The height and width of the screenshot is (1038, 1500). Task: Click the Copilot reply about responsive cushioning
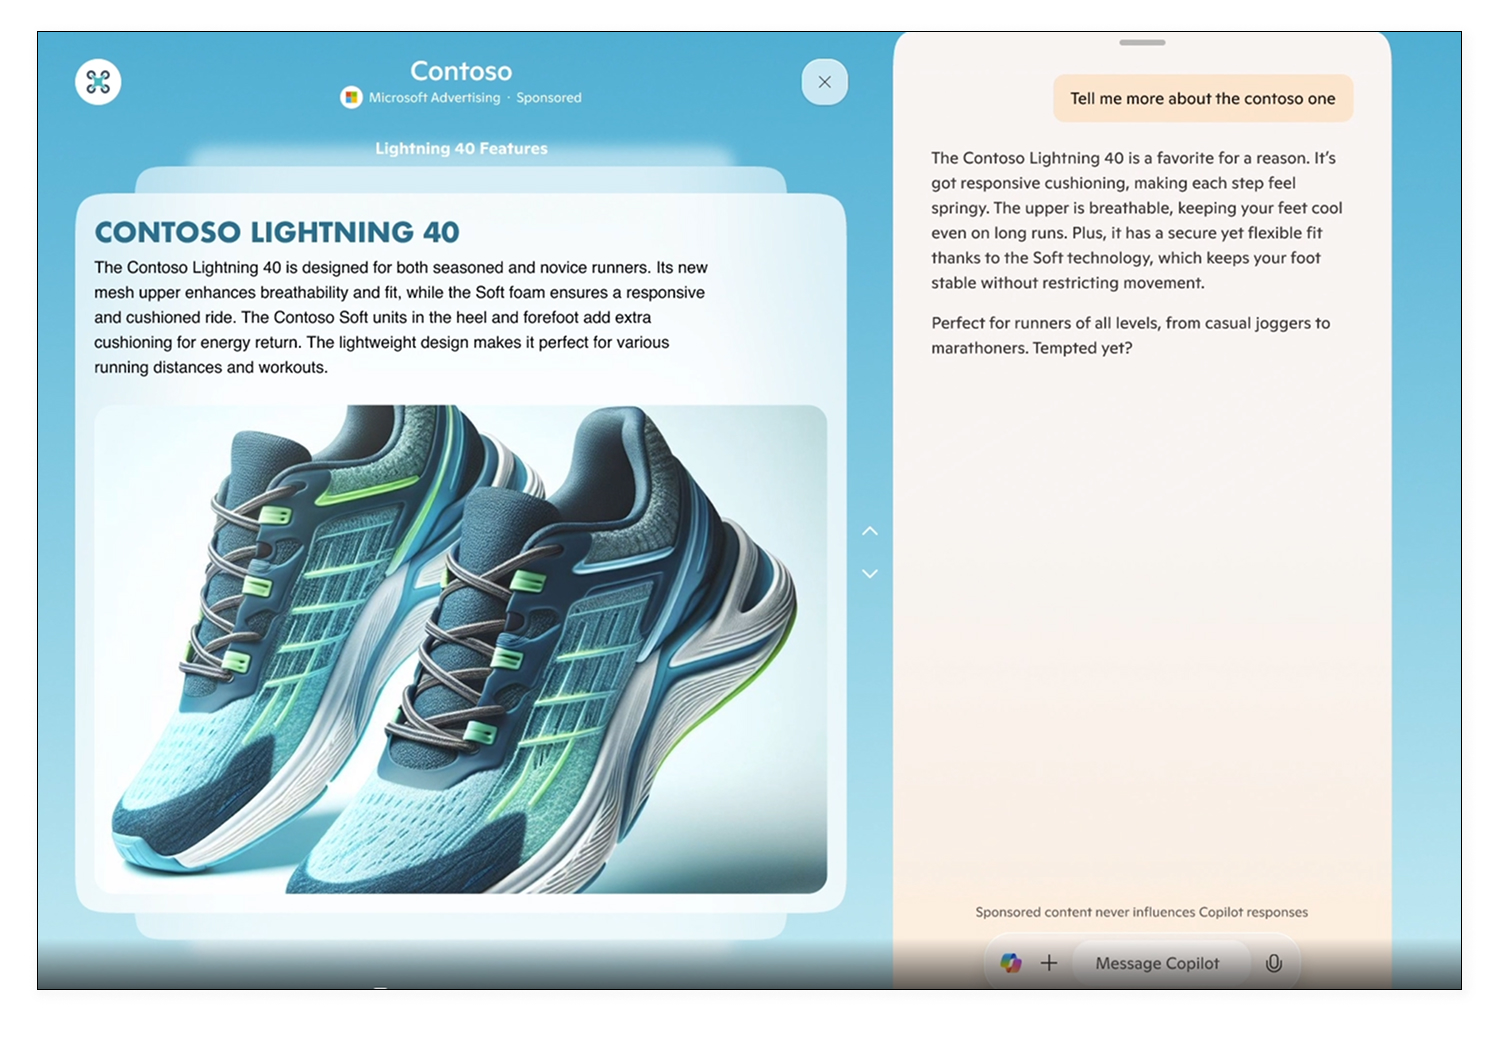click(1137, 220)
